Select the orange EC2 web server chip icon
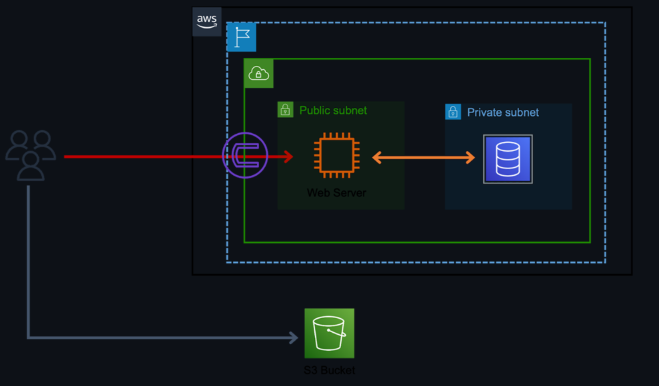 (x=337, y=155)
